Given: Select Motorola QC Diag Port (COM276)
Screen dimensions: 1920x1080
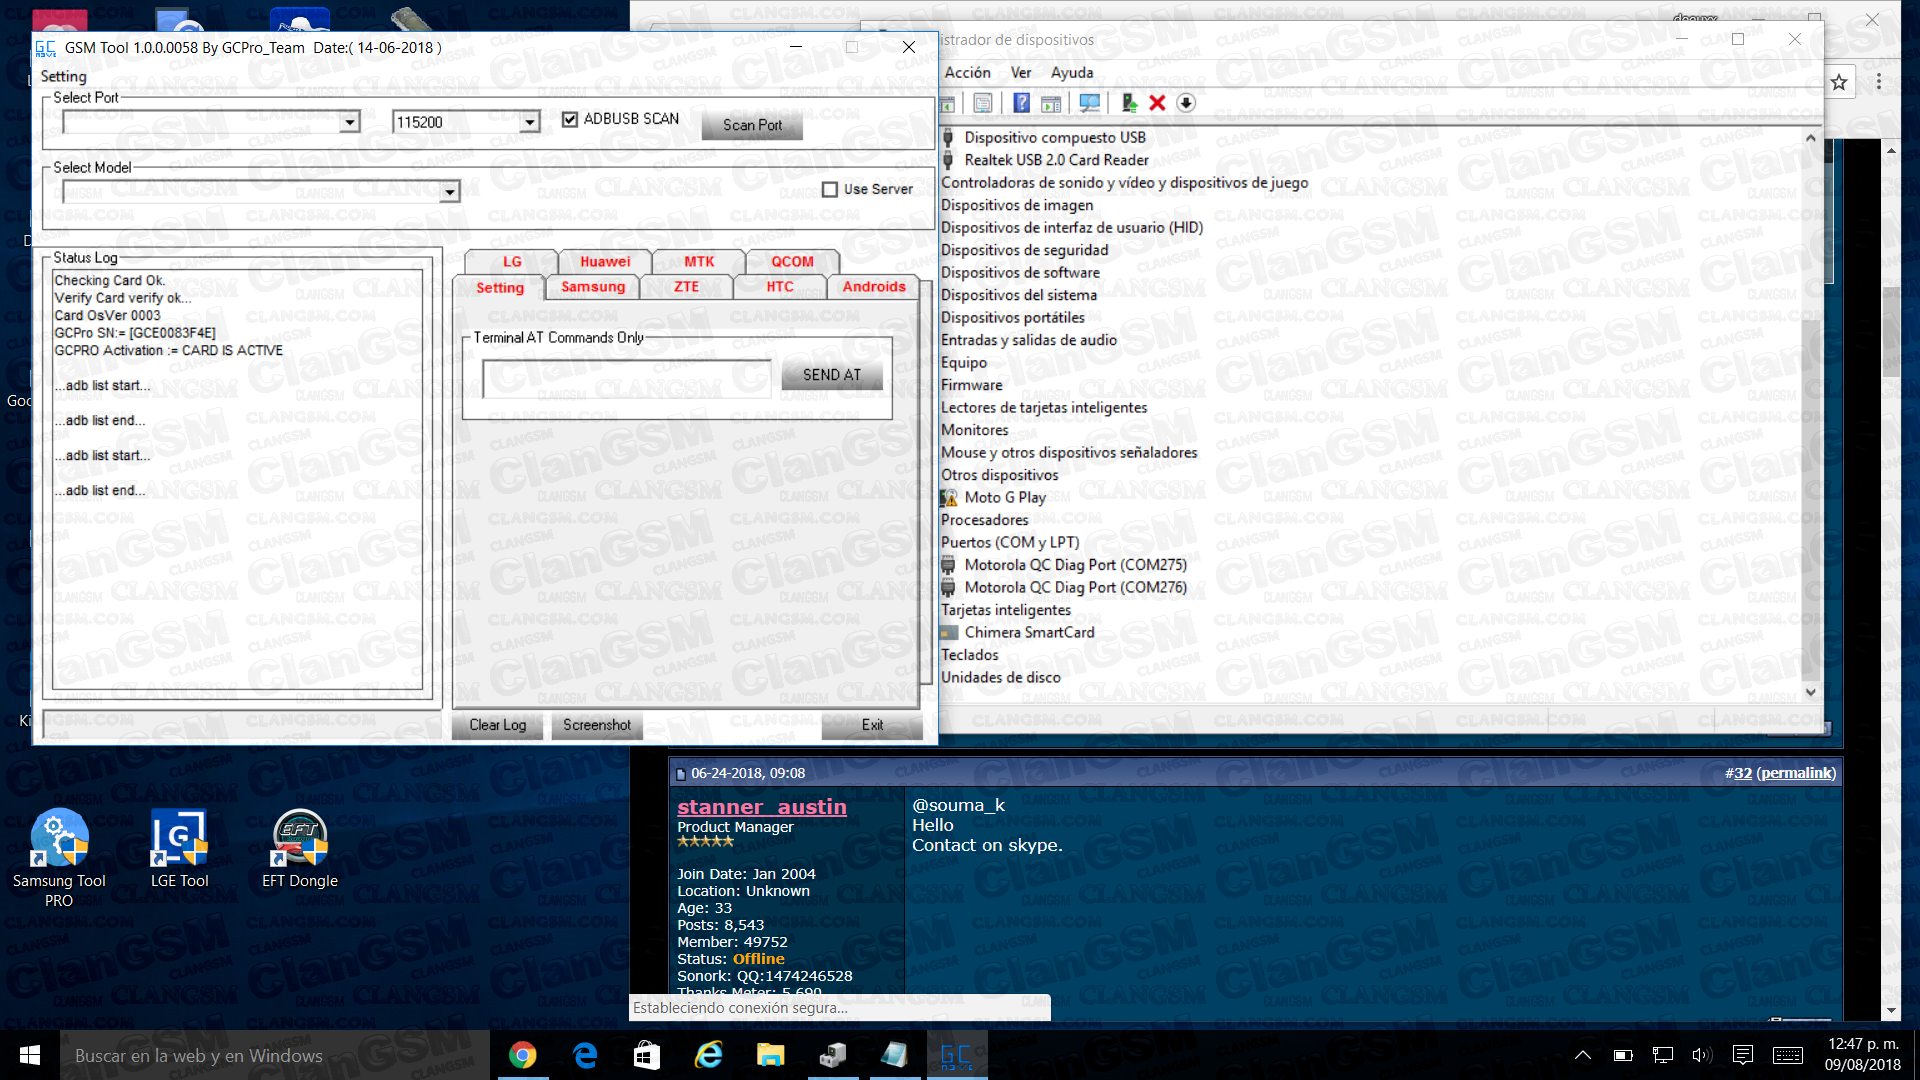Looking at the screenshot, I should coord(1075,588).
